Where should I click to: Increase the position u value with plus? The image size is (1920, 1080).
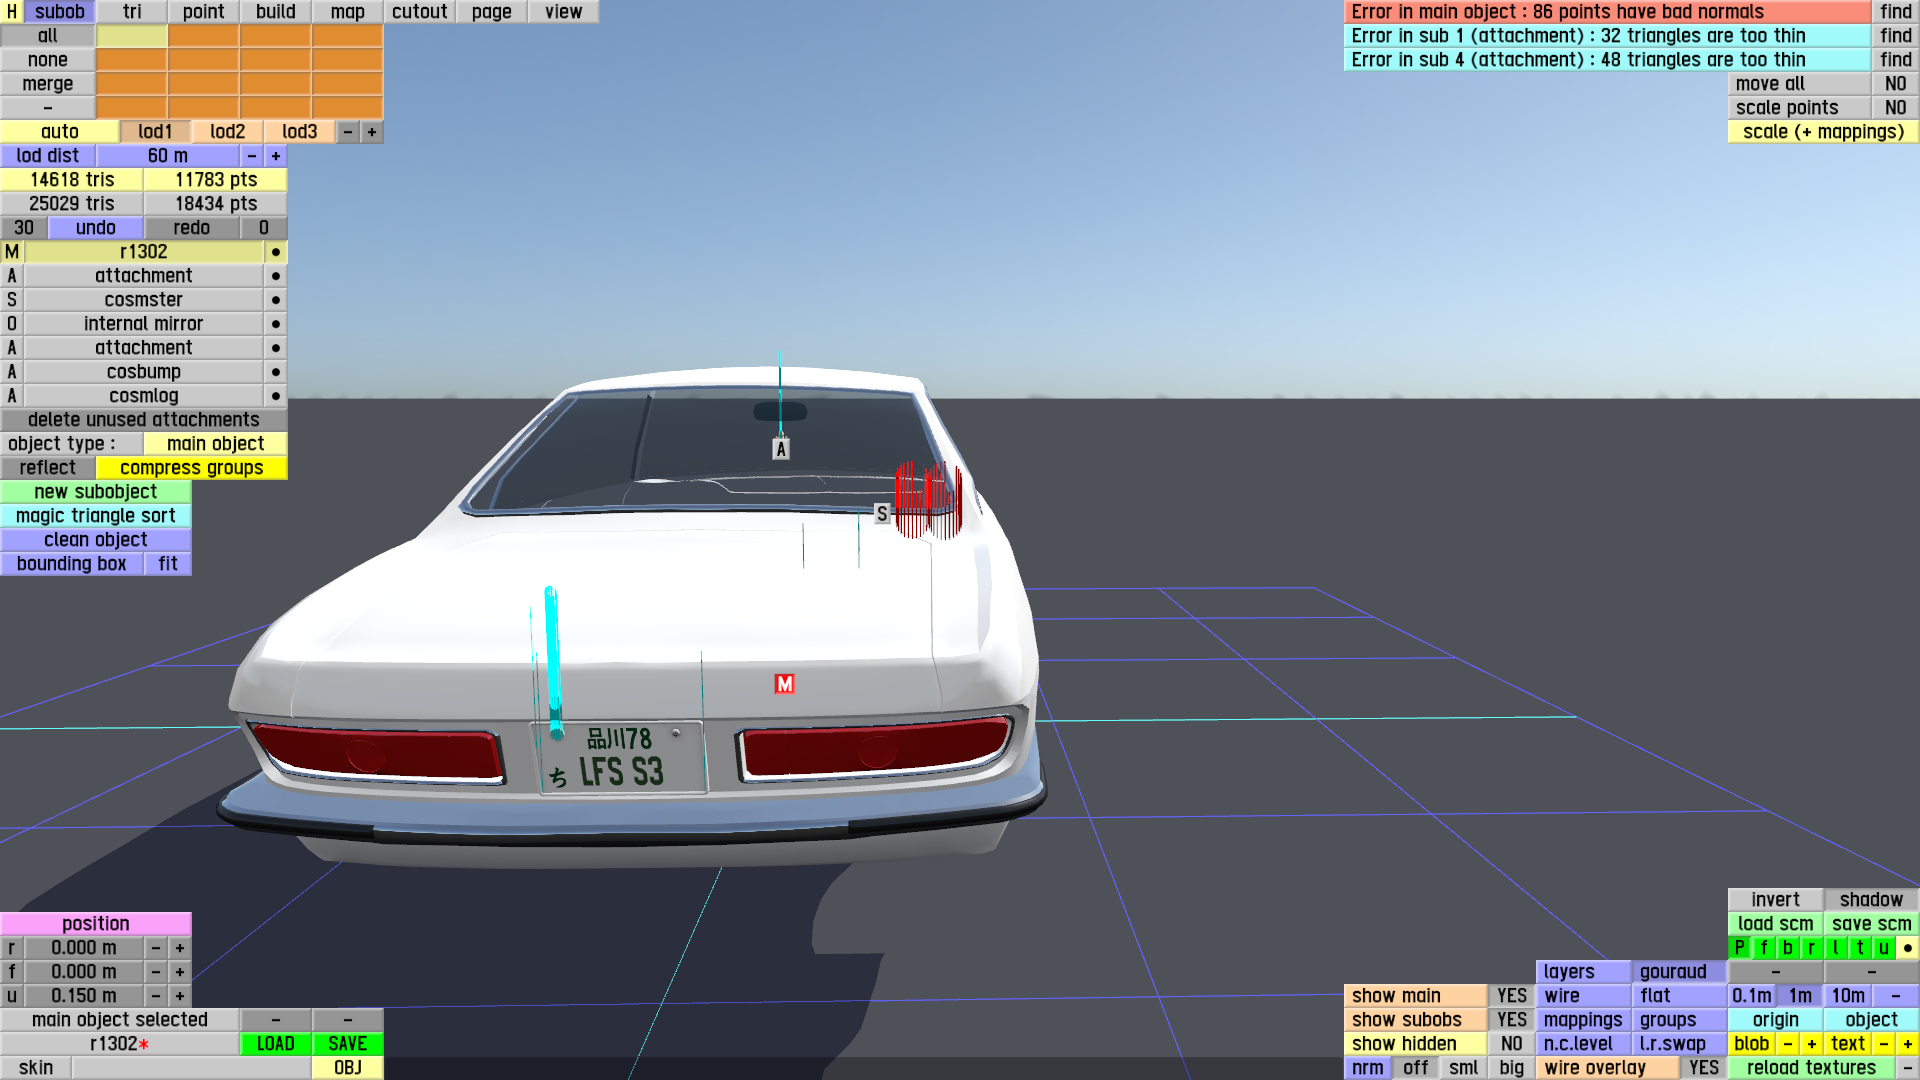(180, 996)
